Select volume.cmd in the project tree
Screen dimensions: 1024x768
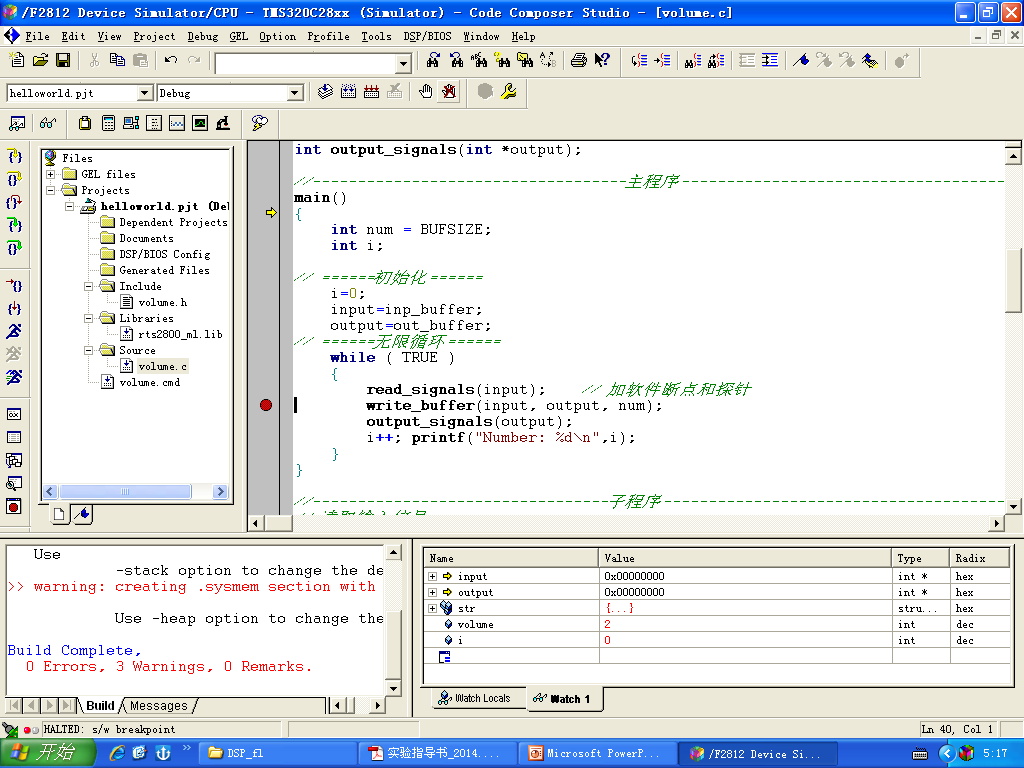[x=150, y=383]
